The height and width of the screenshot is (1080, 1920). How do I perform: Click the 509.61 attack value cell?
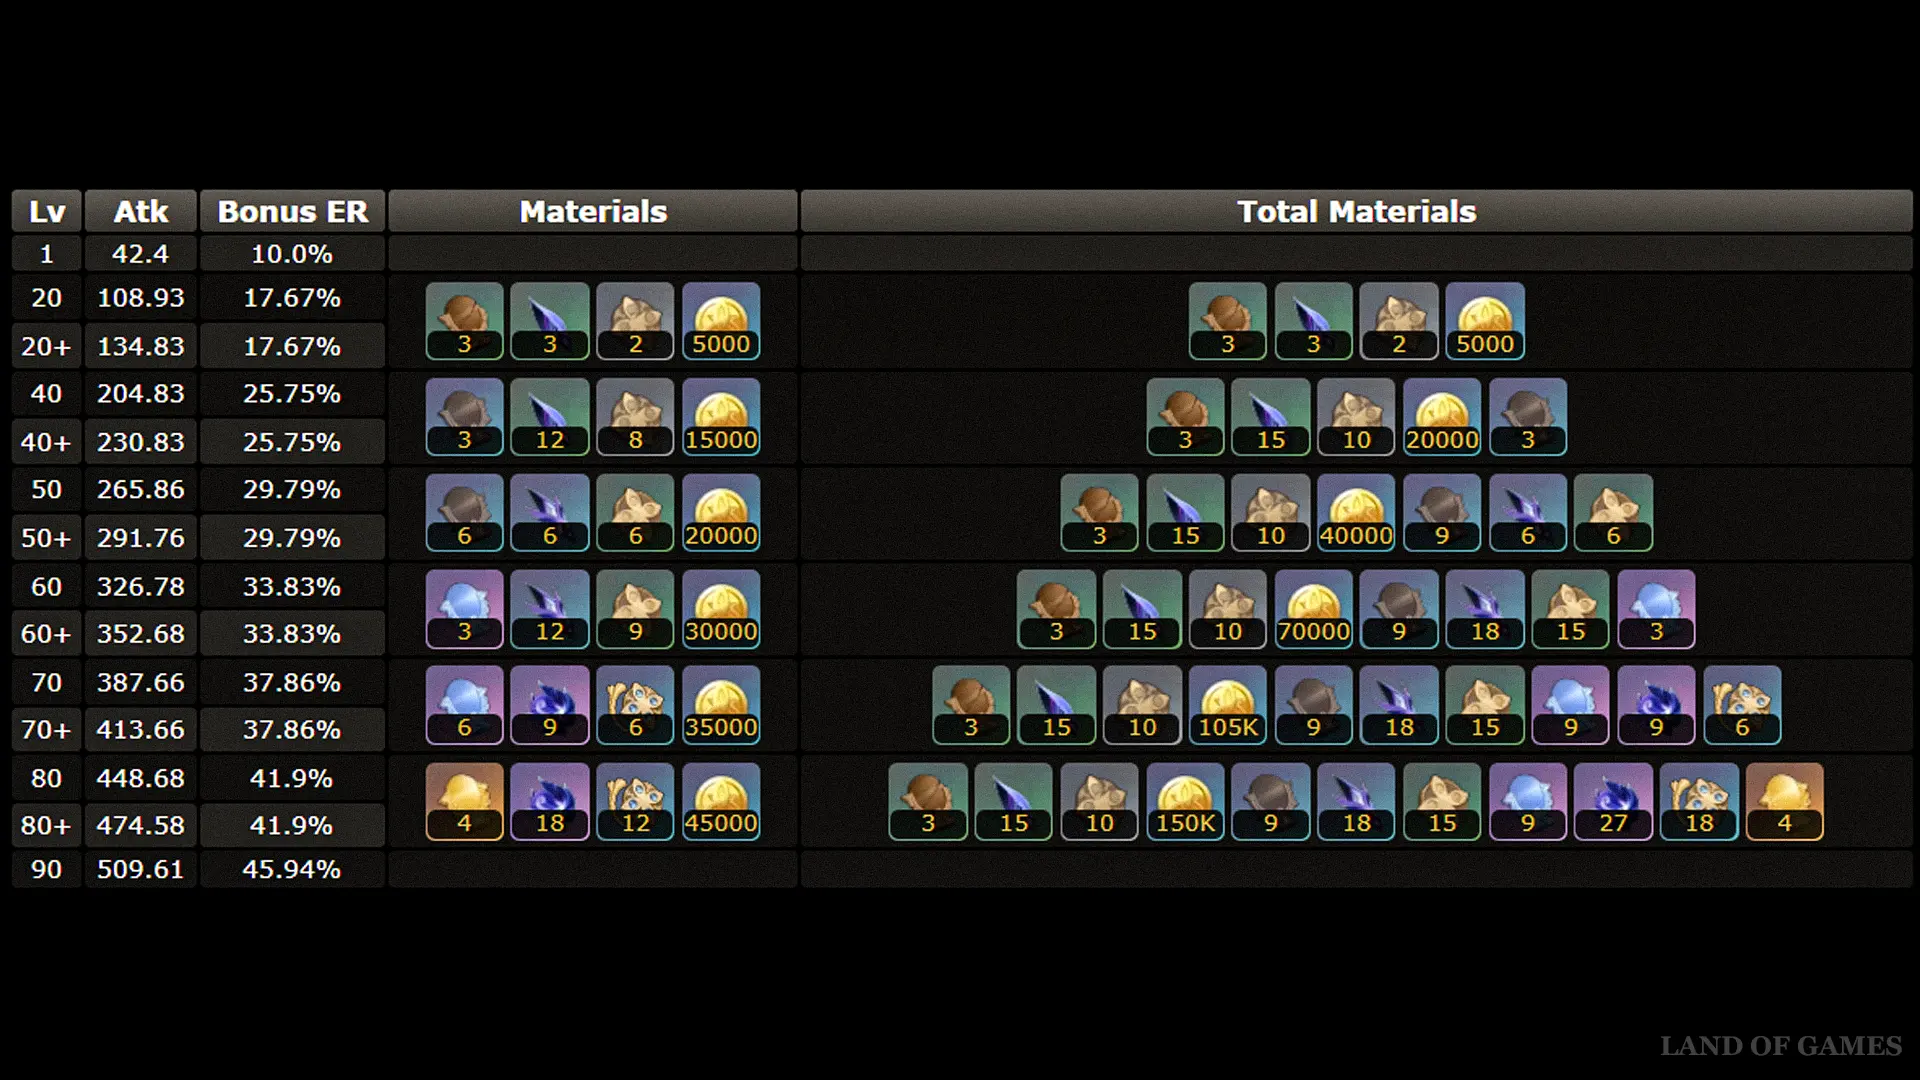[141, 869]
